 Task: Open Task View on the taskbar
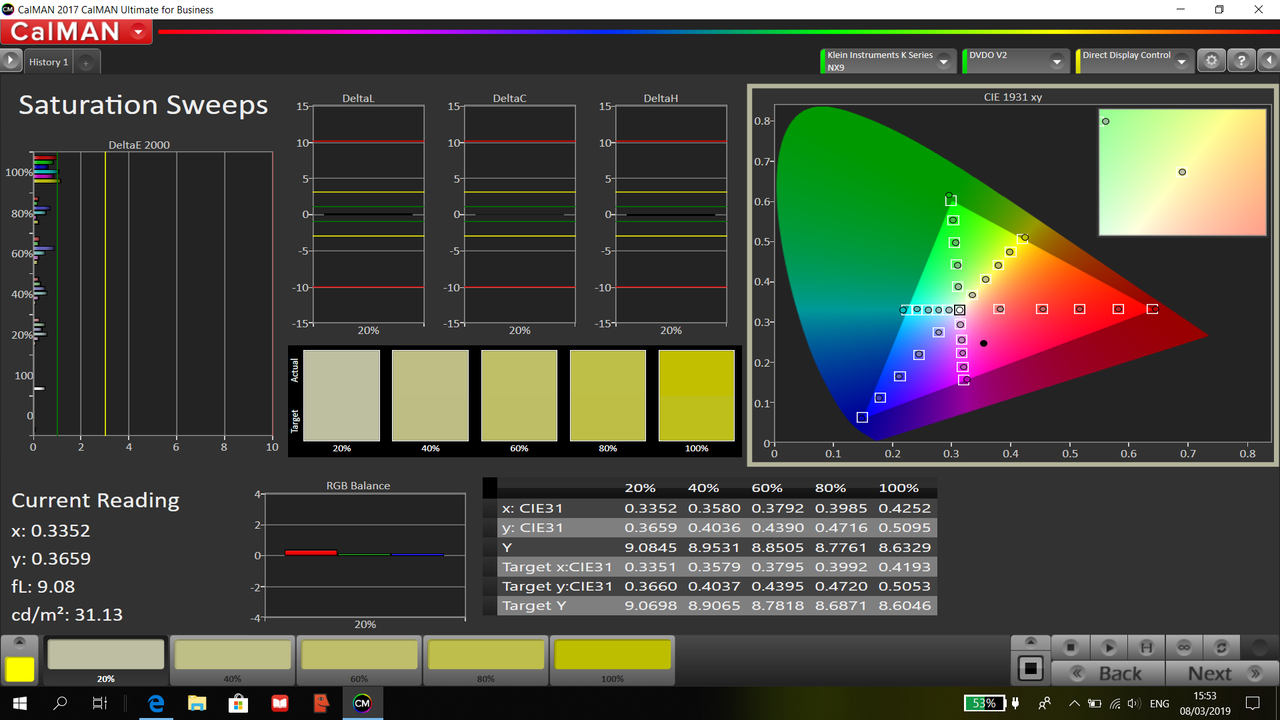coord(99,703)
